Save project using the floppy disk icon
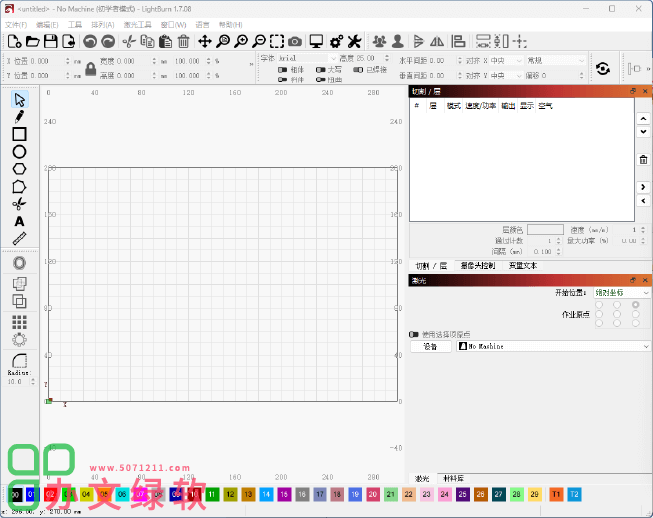Image resolution: width=653 pixels, height=518 pixels. [50, 41]
